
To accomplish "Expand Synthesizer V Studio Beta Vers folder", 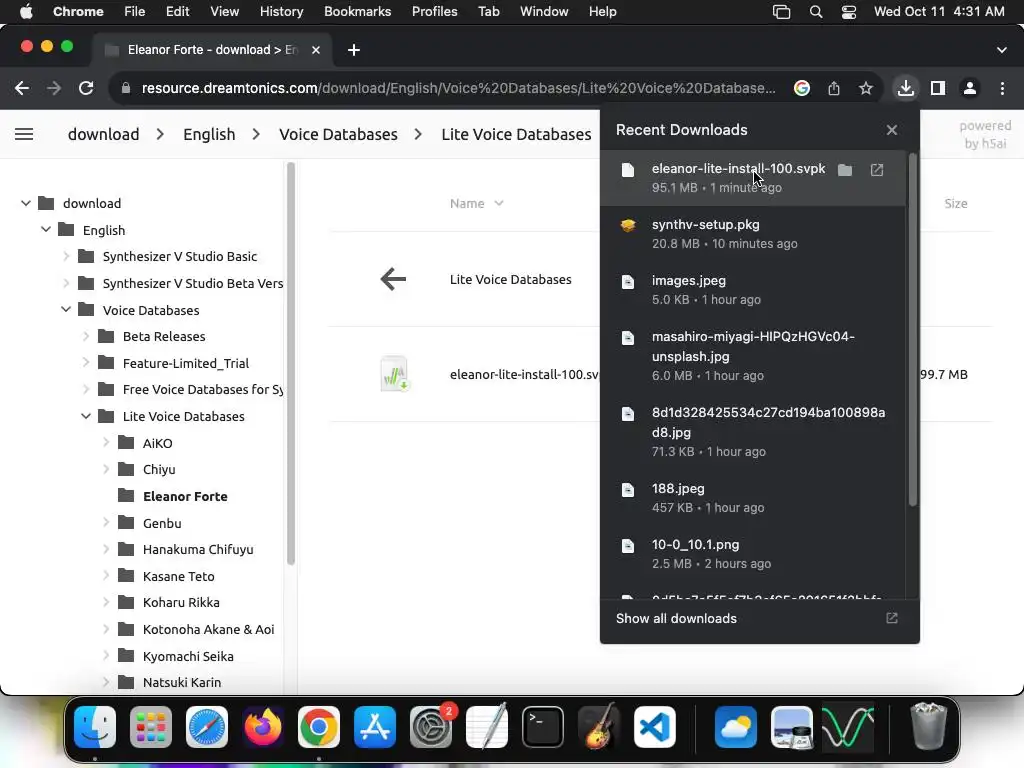I will (x=66, y=283).
